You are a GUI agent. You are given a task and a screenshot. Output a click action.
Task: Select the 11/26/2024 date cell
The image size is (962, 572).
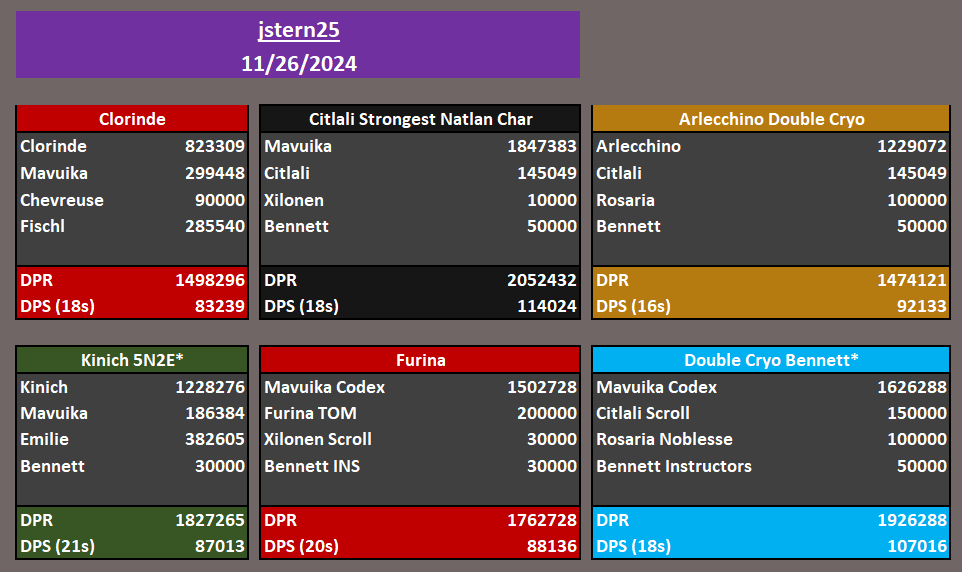298,64
